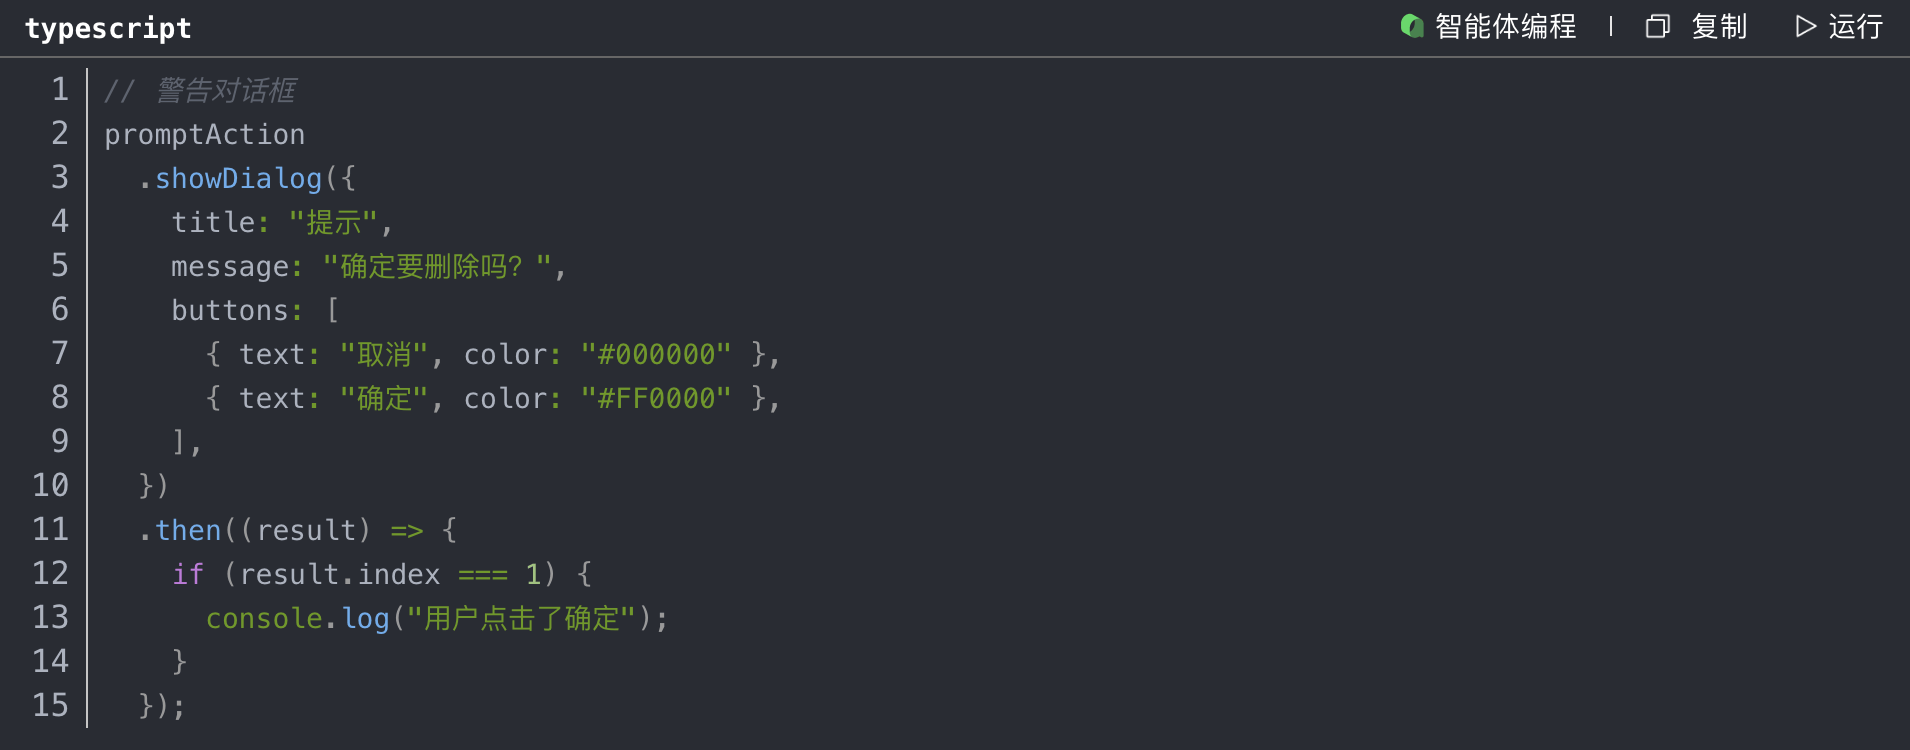Click the then method call
This screenshot has height=750, width=1910.
pos(188,531)
